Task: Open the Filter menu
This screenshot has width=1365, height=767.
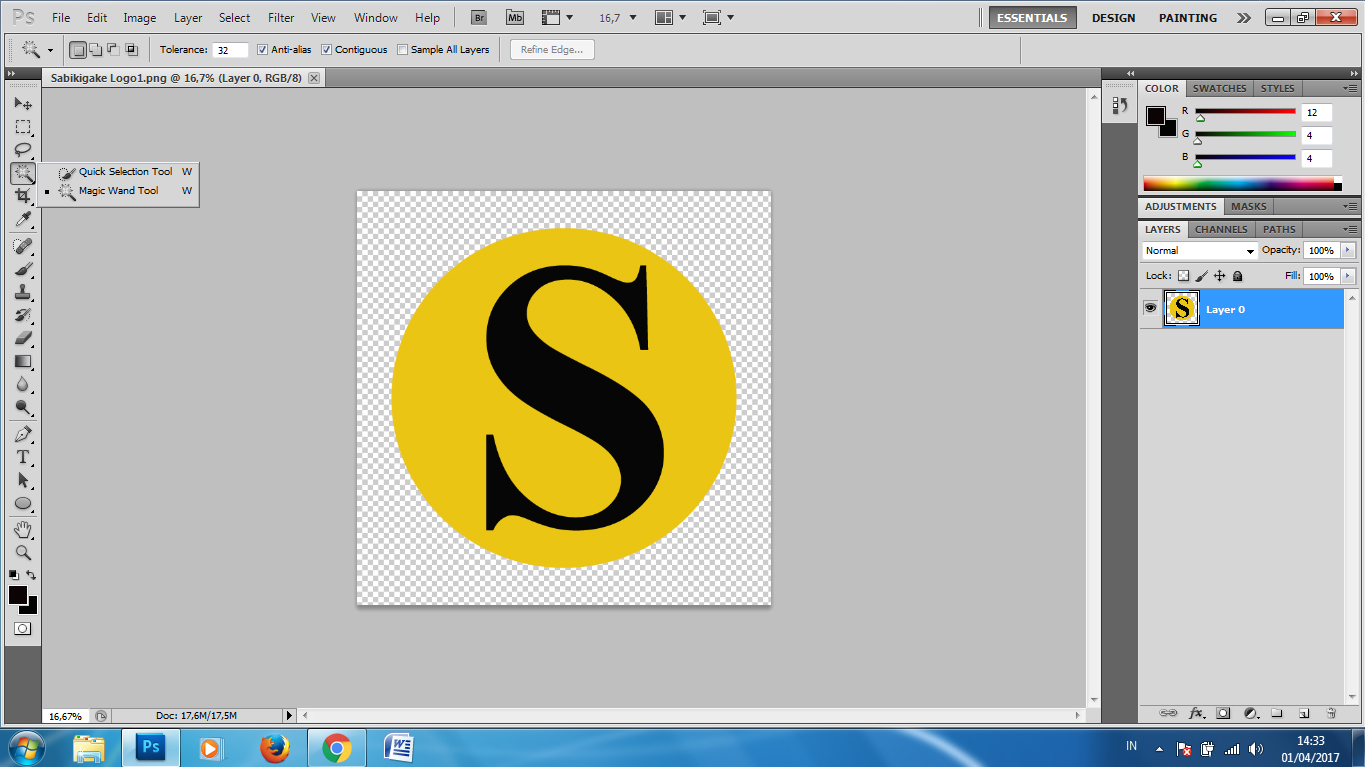Action: [280, 17]
